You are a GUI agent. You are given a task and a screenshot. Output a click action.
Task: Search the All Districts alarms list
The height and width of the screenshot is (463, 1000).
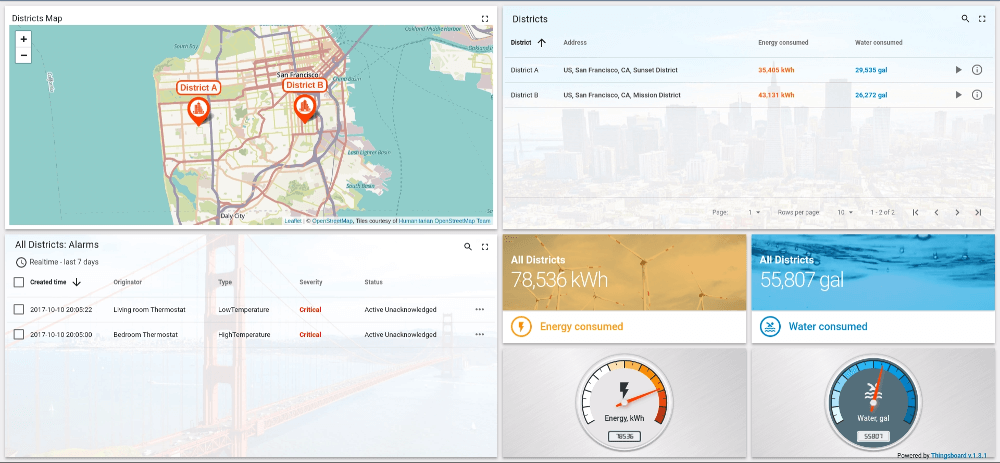(x=467, y=246)
